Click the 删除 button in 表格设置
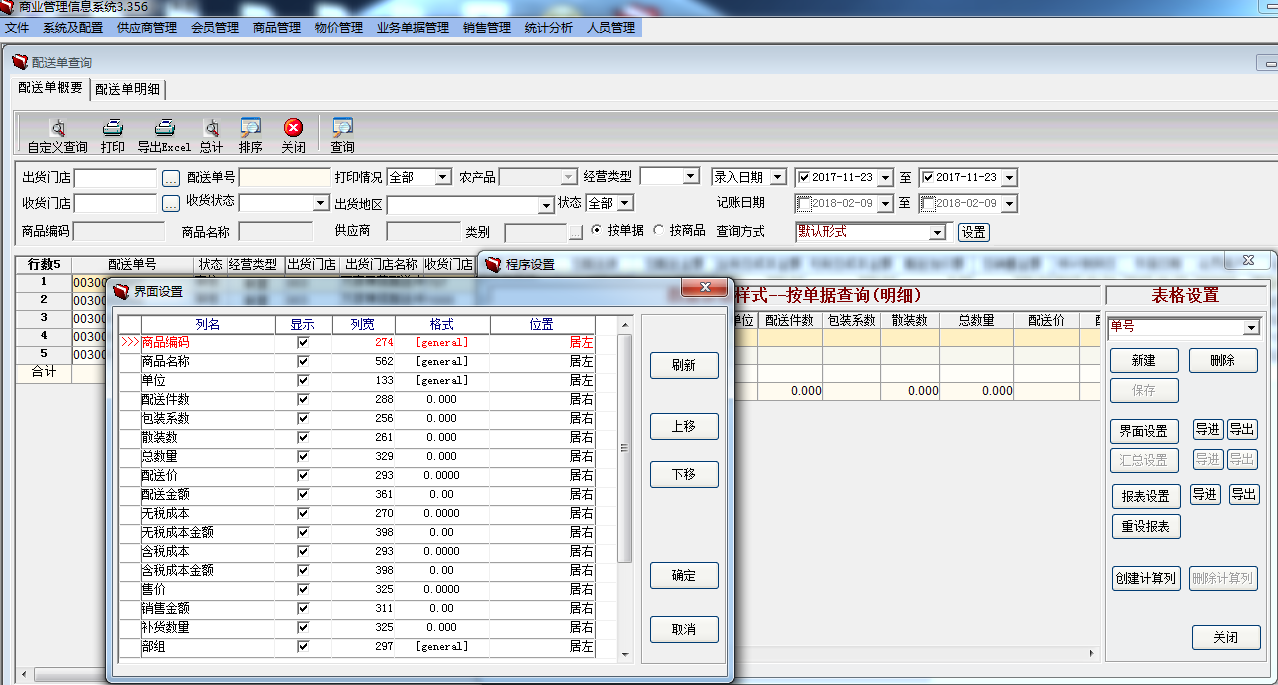The width and height of the screenshot is (1278, 685). 1223,360
